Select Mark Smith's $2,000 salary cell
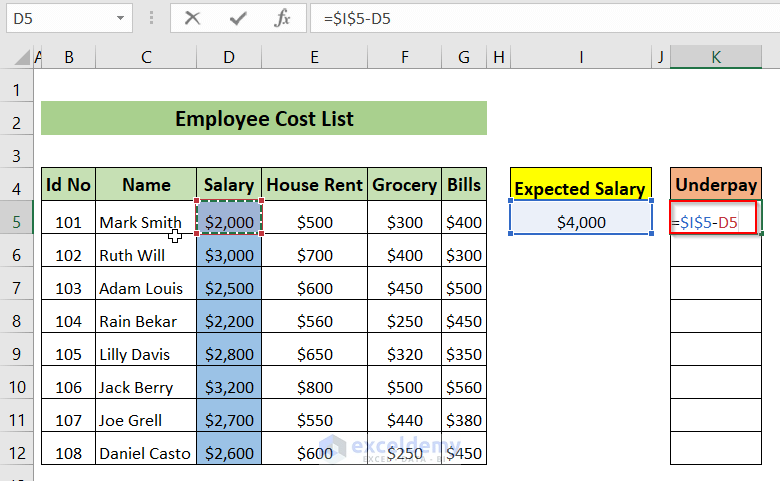This screenshot has width=780, height=481. (229, 222)
